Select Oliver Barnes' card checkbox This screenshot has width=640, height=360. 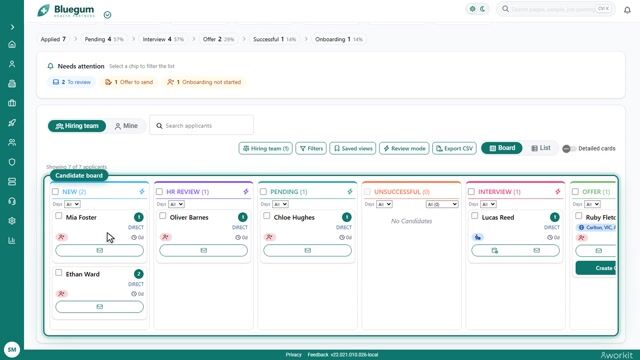163,216
